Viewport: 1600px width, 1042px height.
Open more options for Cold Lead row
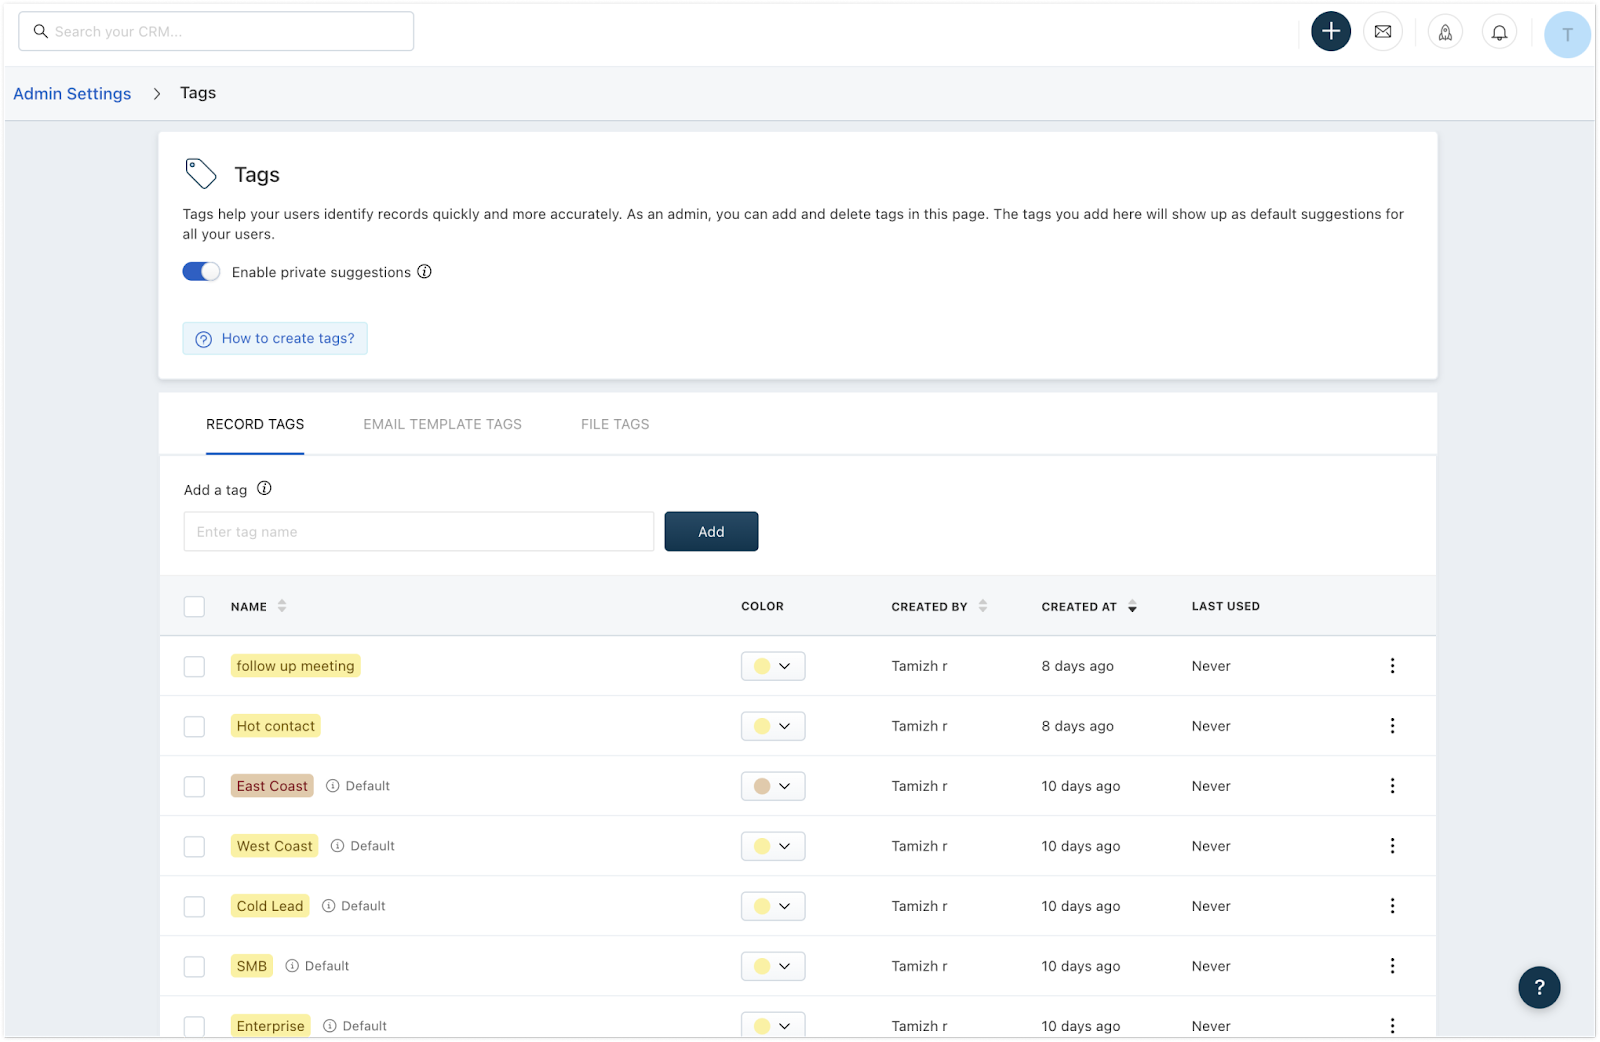(x=1392, y=906)
